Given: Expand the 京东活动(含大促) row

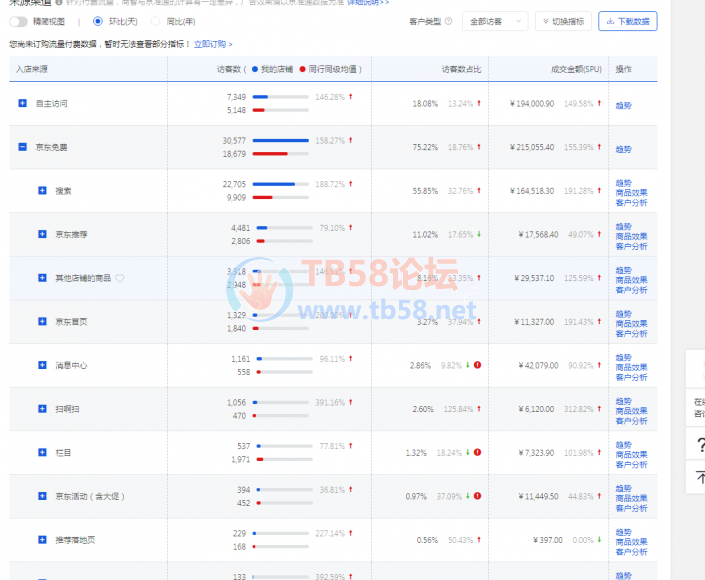Looking at the screenshot, I should tap(42, 496).
